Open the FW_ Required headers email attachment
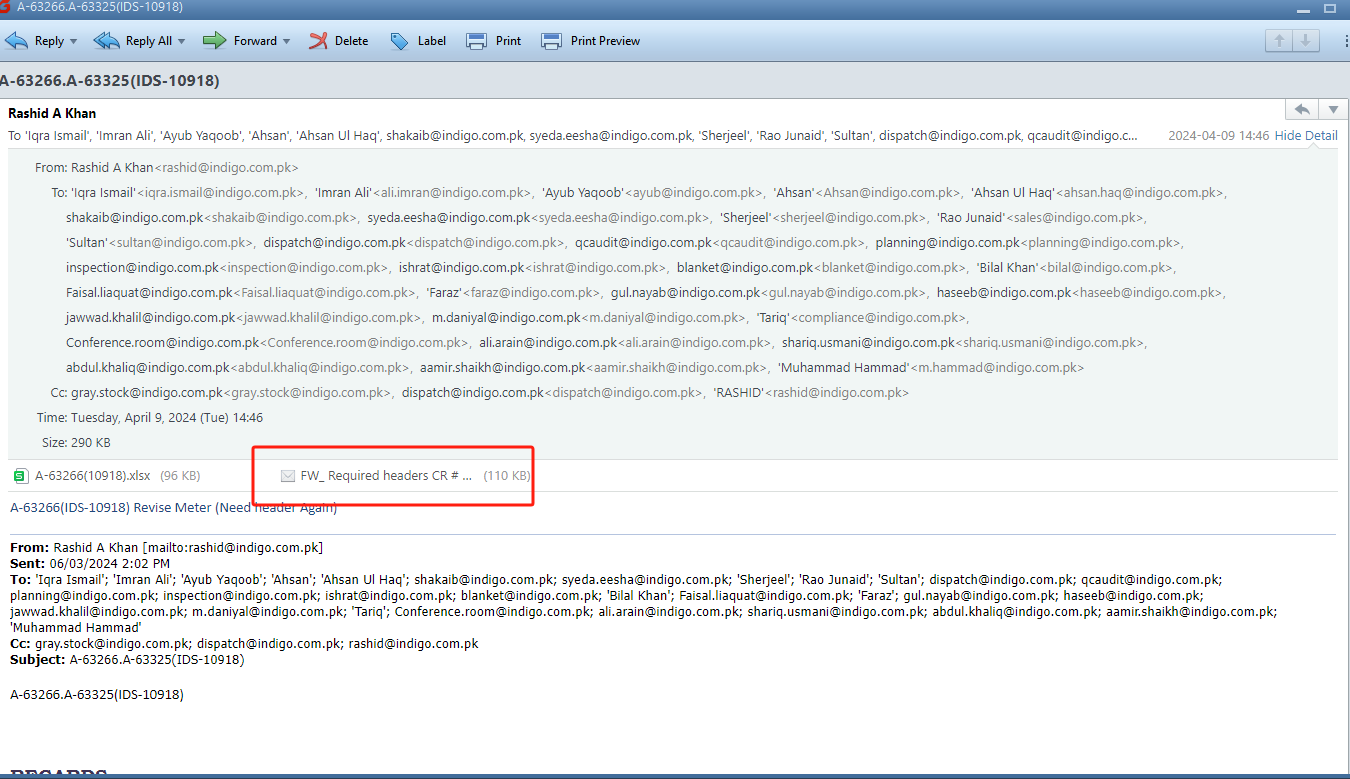Viewport: 1350px width, 779px height. (x=385, y=476)
